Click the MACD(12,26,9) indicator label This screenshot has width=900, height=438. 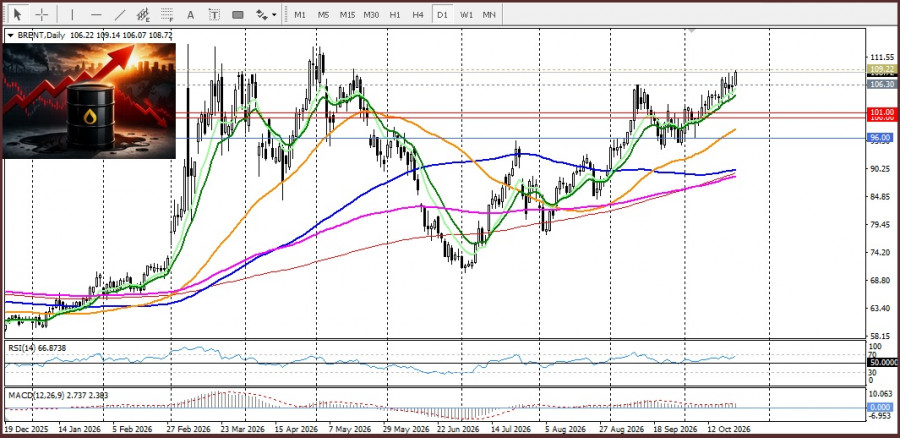click(x=57, y=395)
